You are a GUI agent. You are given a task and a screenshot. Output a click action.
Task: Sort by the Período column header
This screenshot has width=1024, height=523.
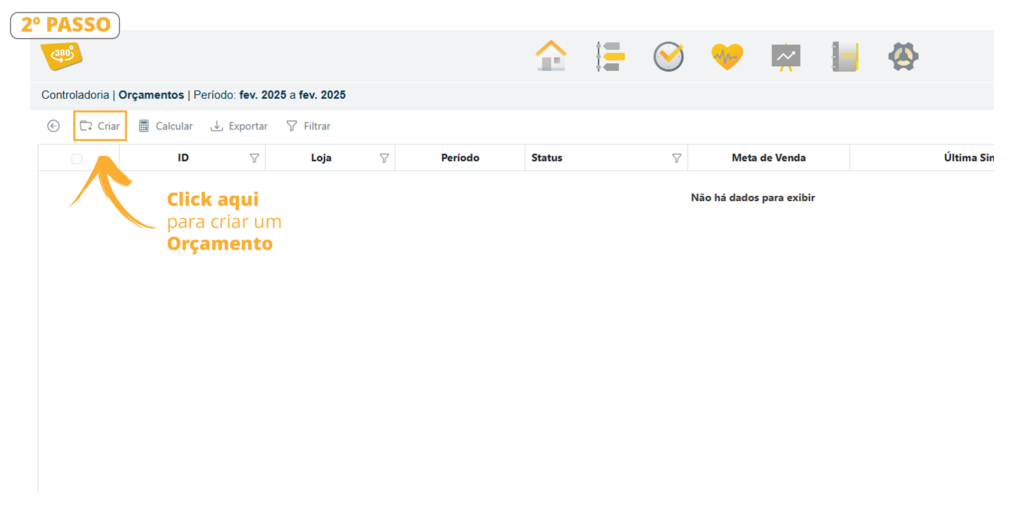(460, 158)
